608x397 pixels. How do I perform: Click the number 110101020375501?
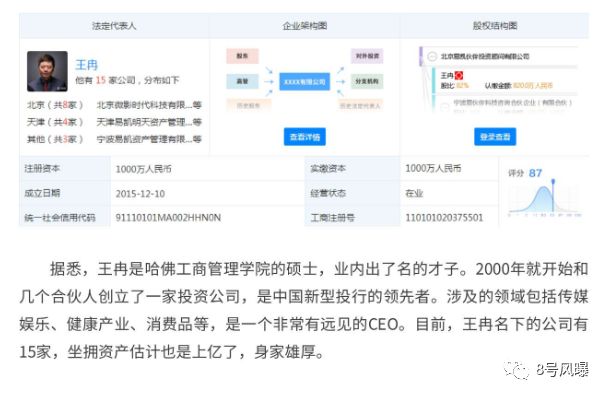444,217
